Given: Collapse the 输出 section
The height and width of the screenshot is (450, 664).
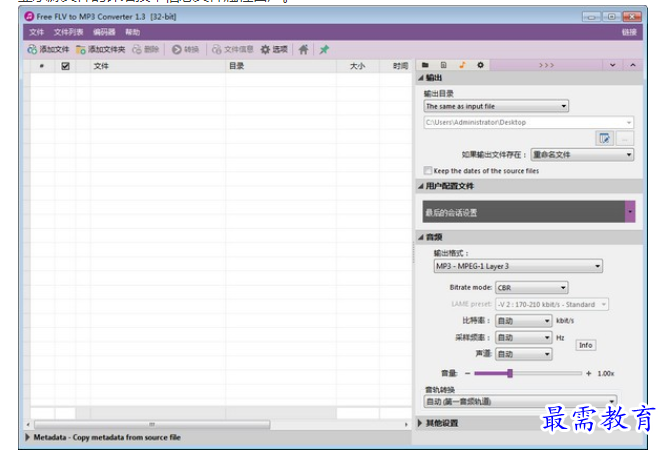Looking at the screenshot, I should click(421, 78).
